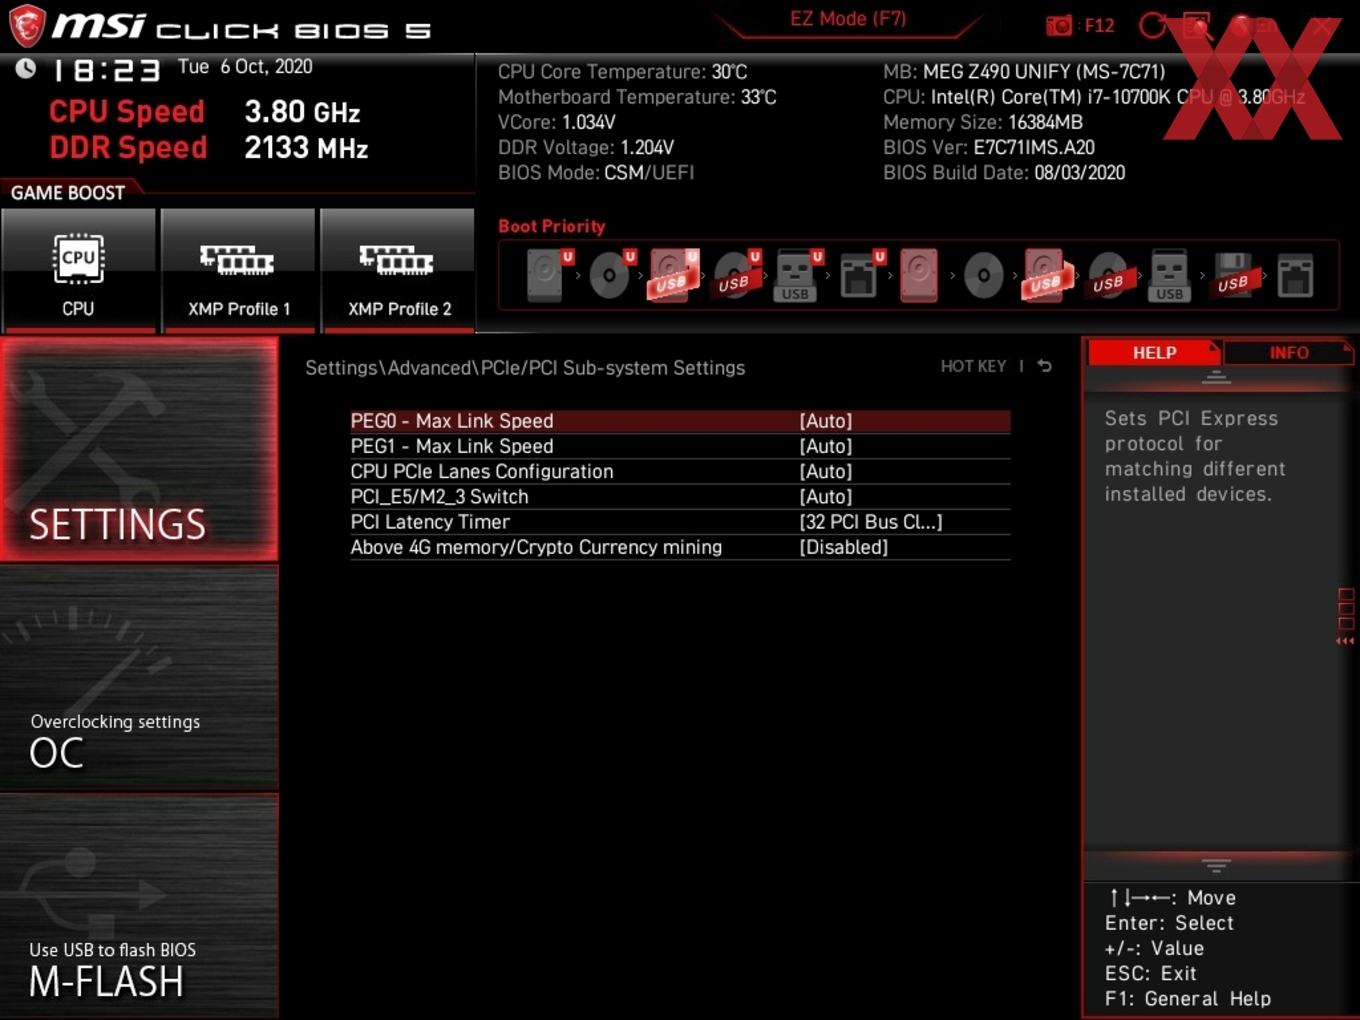The height and width of the screenshot is (1020, 1360).
Task: Click the PCI_E5/M2_3 Switch label
Action: (439, 496)
